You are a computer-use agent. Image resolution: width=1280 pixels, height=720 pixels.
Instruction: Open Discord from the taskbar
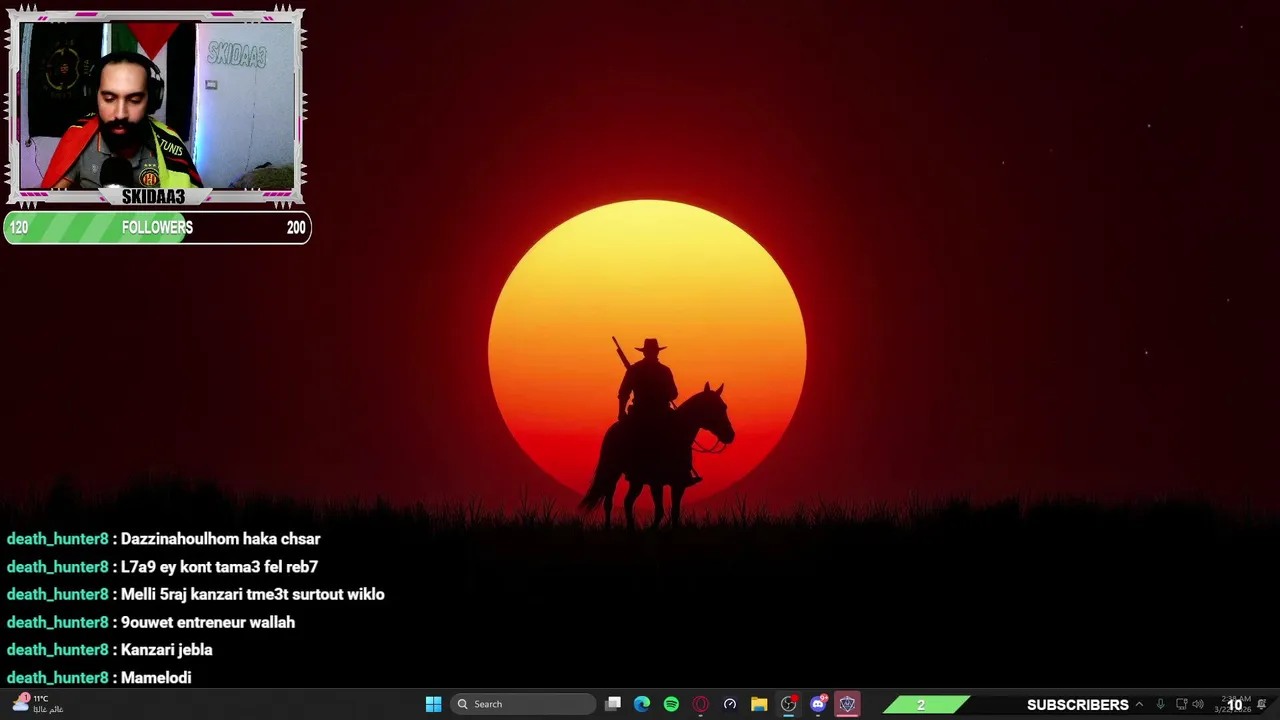click(818, 704)
